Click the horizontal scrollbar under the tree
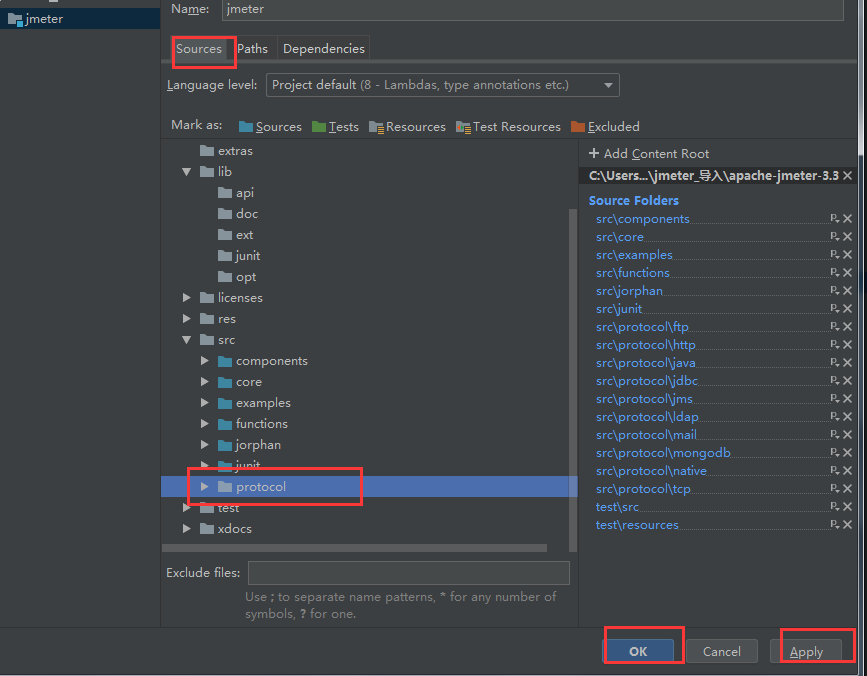 pos(354,548)
